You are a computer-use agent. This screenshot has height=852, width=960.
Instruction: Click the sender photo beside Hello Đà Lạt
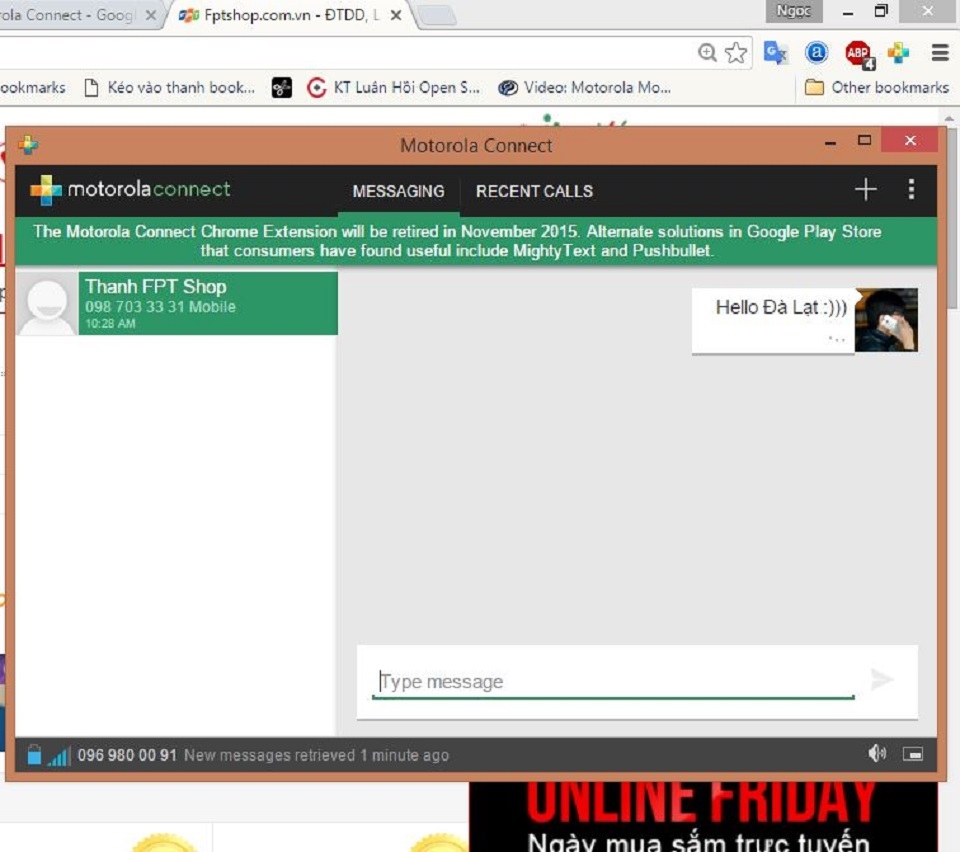coord(886,320)
